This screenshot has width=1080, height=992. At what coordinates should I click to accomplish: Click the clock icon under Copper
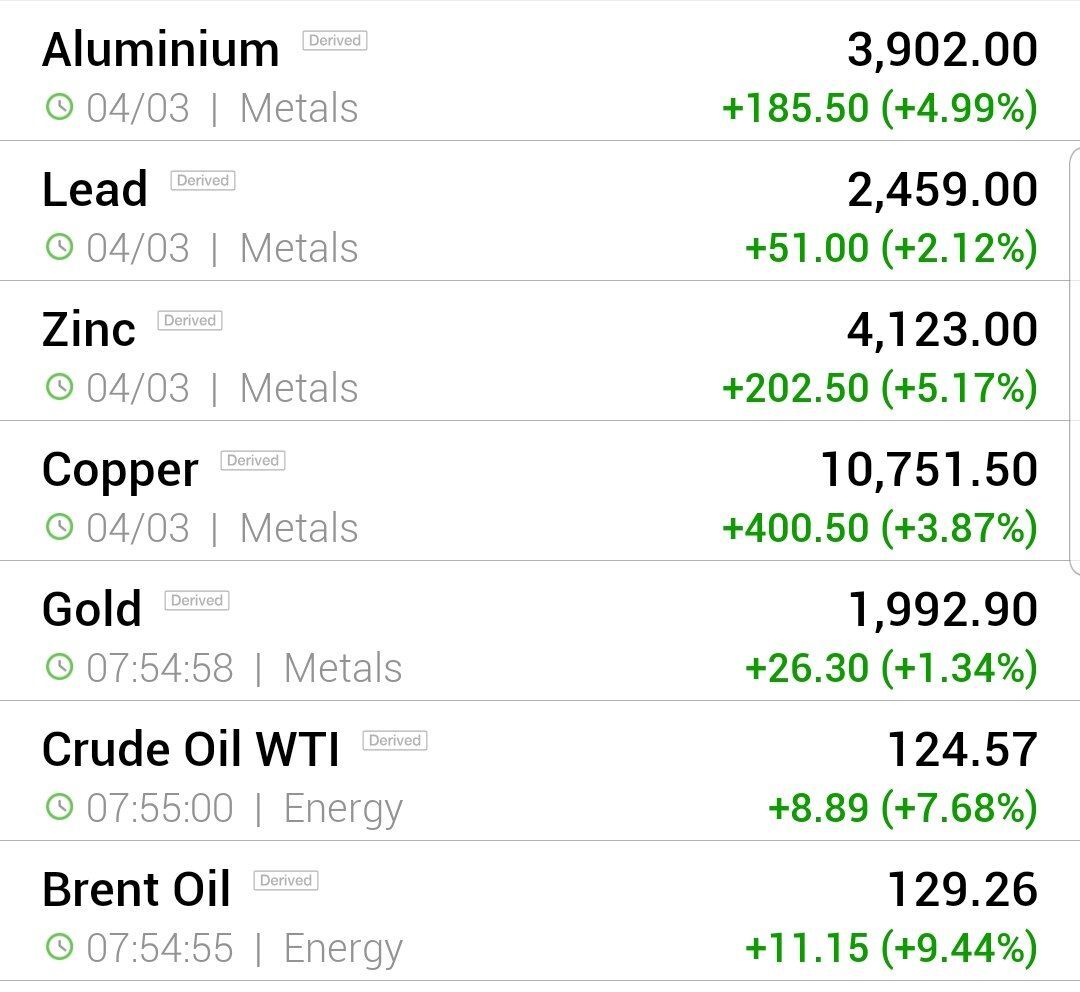point(59,527)
